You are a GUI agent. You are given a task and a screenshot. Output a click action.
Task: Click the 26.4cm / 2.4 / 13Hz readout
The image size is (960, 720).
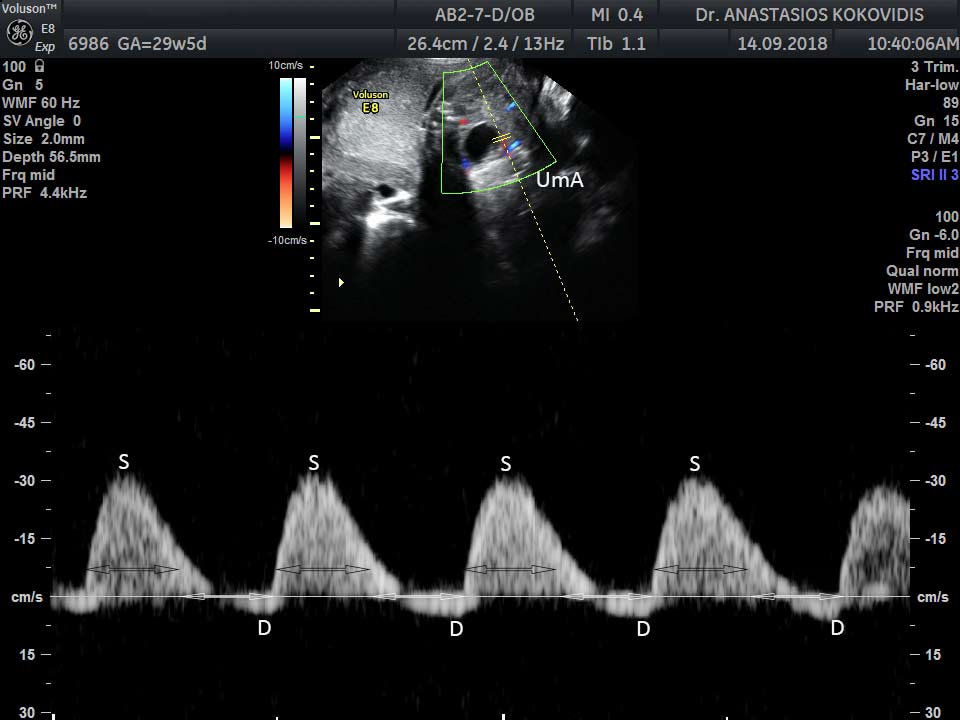point(486,44)
